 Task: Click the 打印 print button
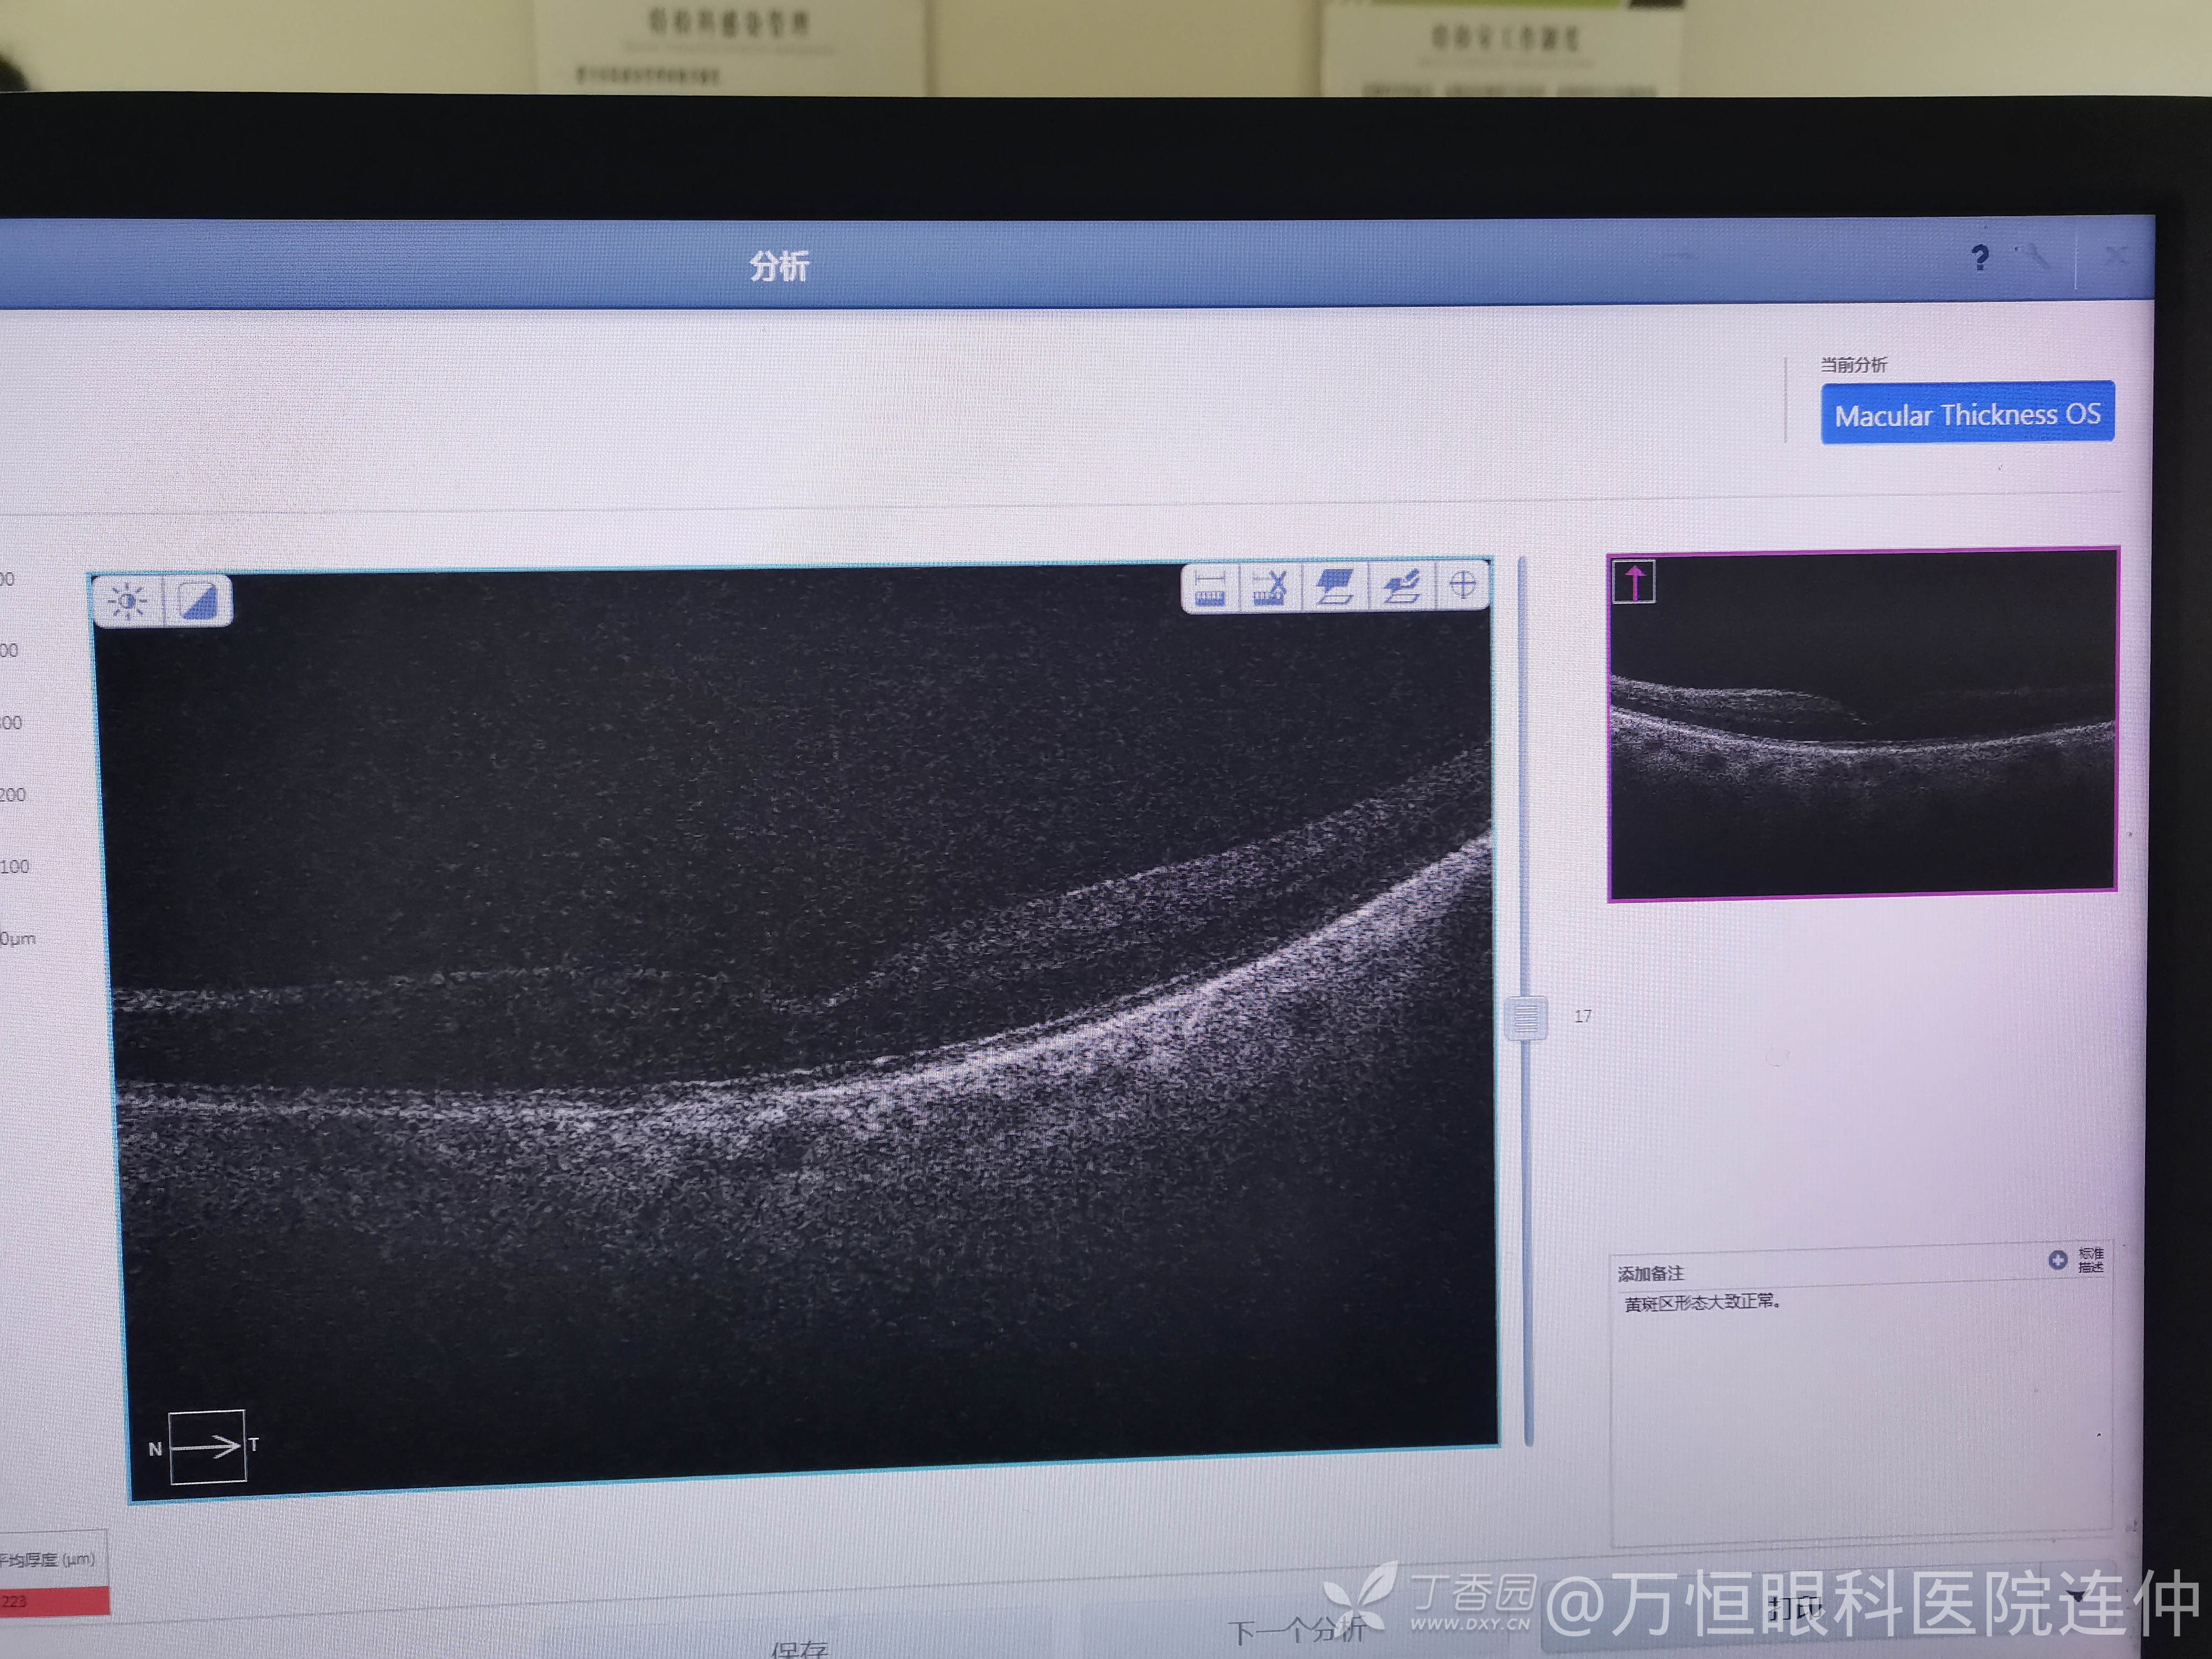click(x=1795, y=1608)
